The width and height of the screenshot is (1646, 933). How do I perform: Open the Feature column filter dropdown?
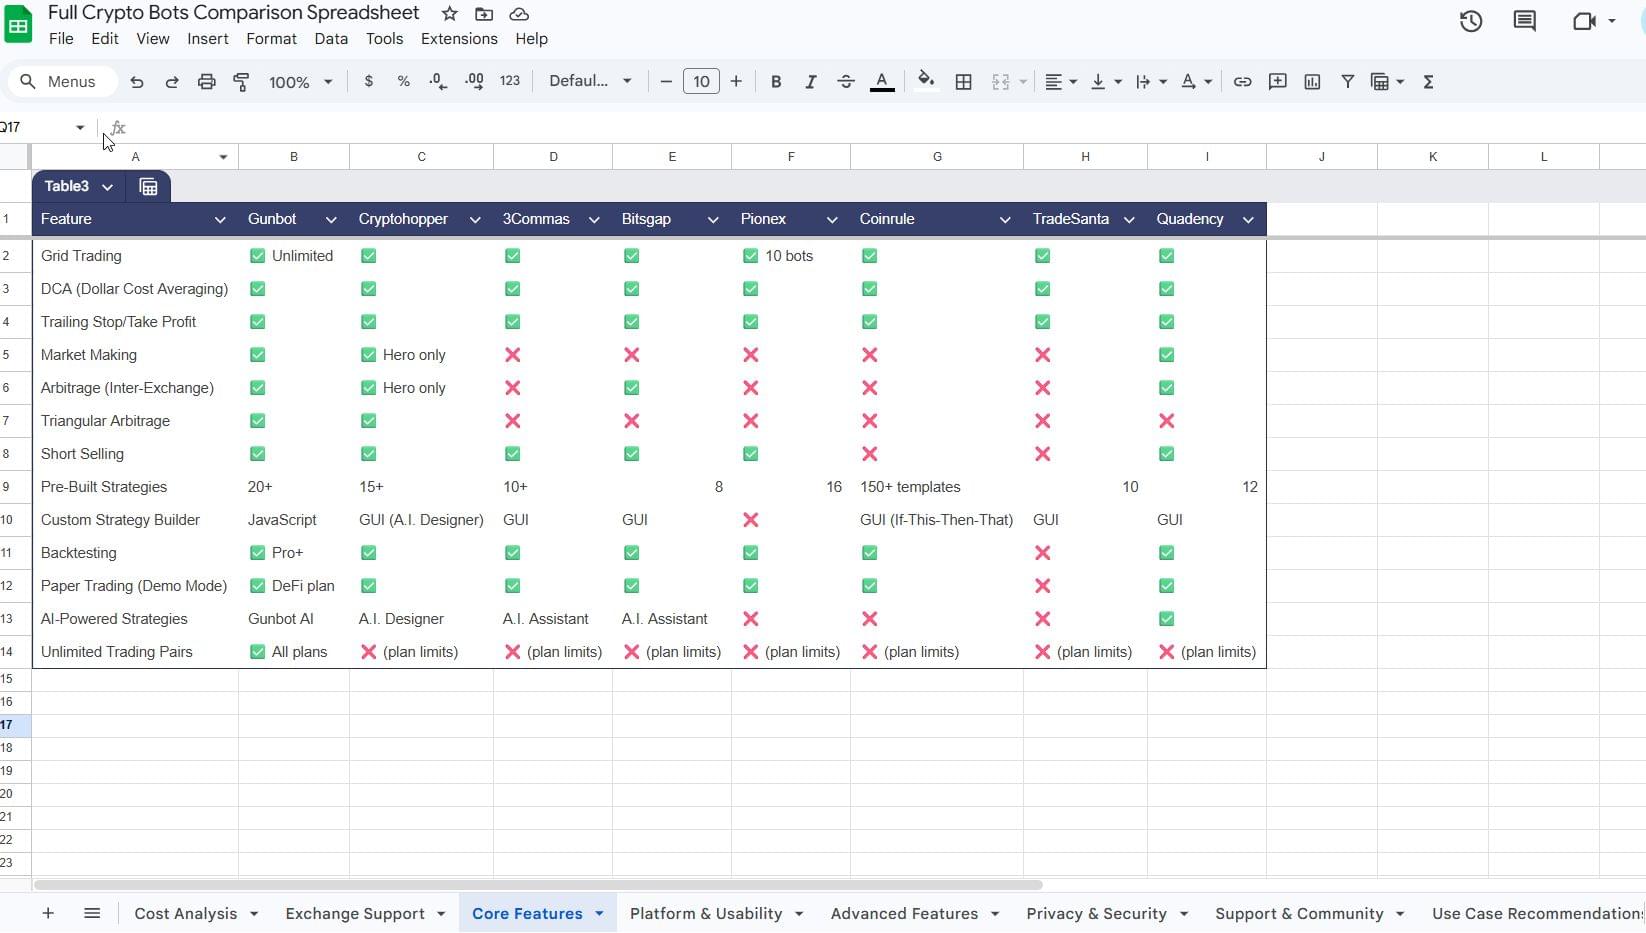pos(220,220)
